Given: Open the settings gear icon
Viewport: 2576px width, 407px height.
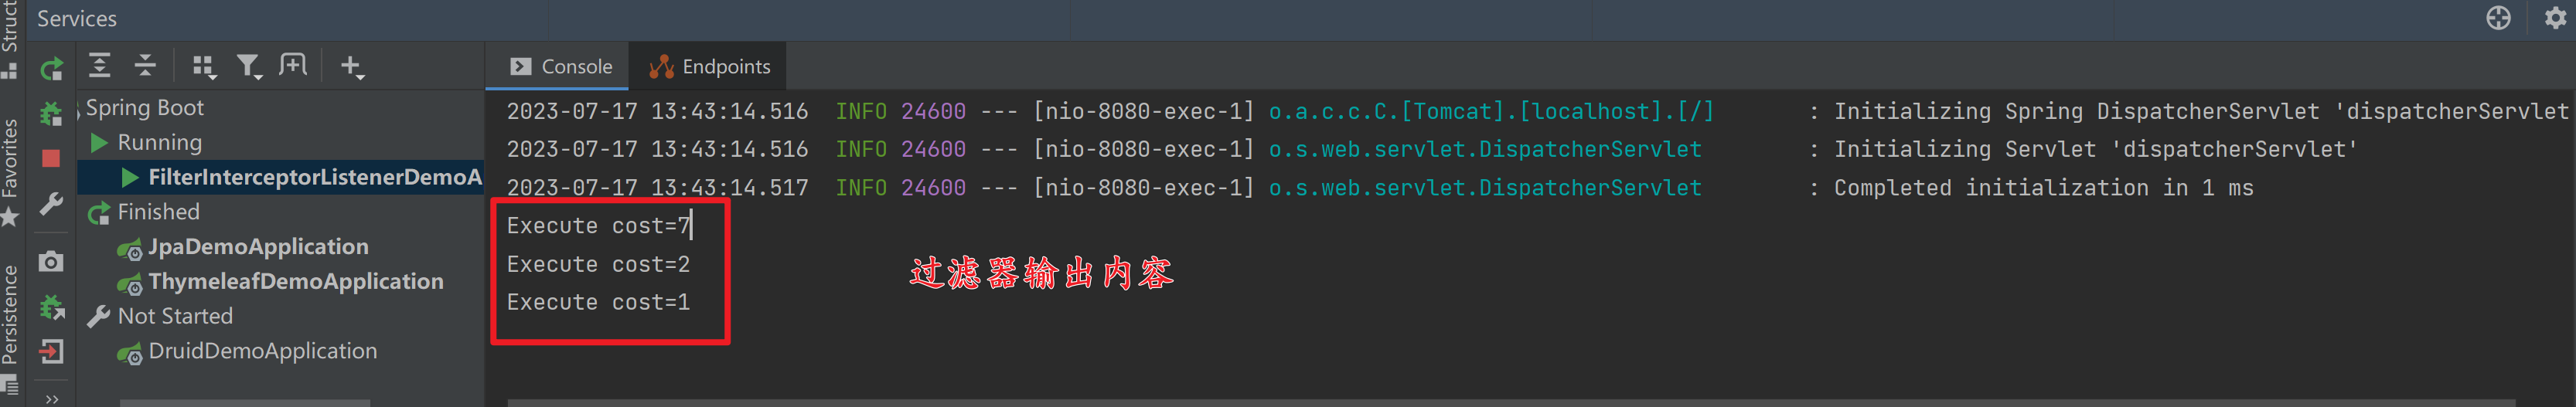Looking at the screenshot, I should tap(2555, 18).
